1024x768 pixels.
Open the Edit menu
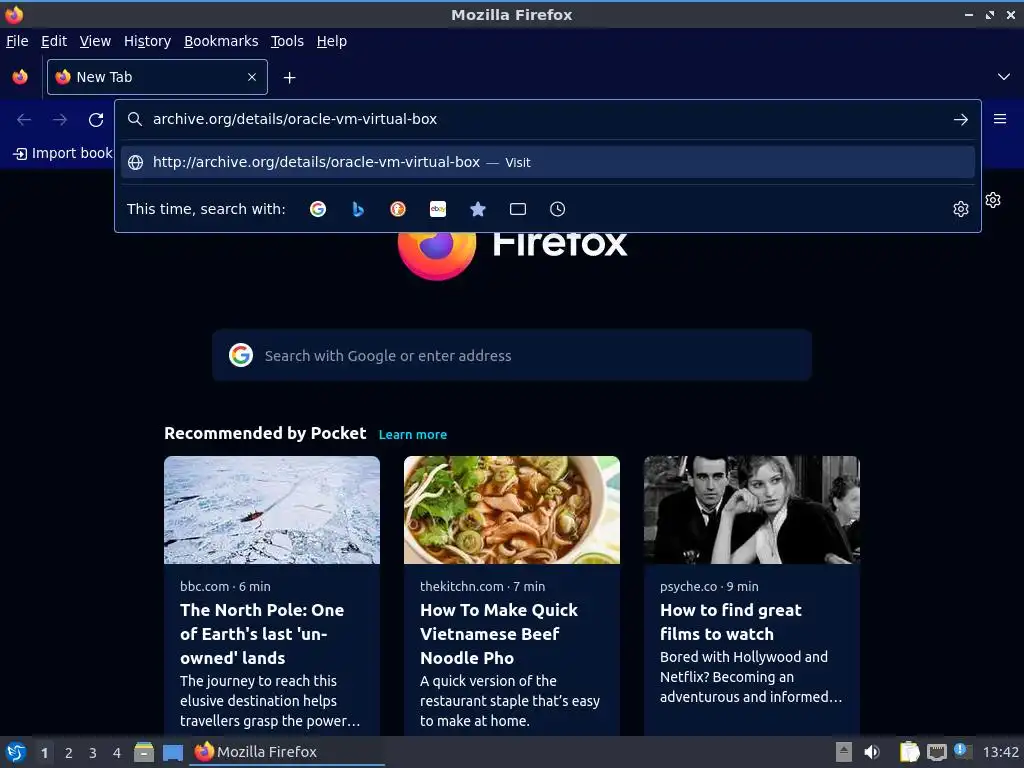point(54,41)
